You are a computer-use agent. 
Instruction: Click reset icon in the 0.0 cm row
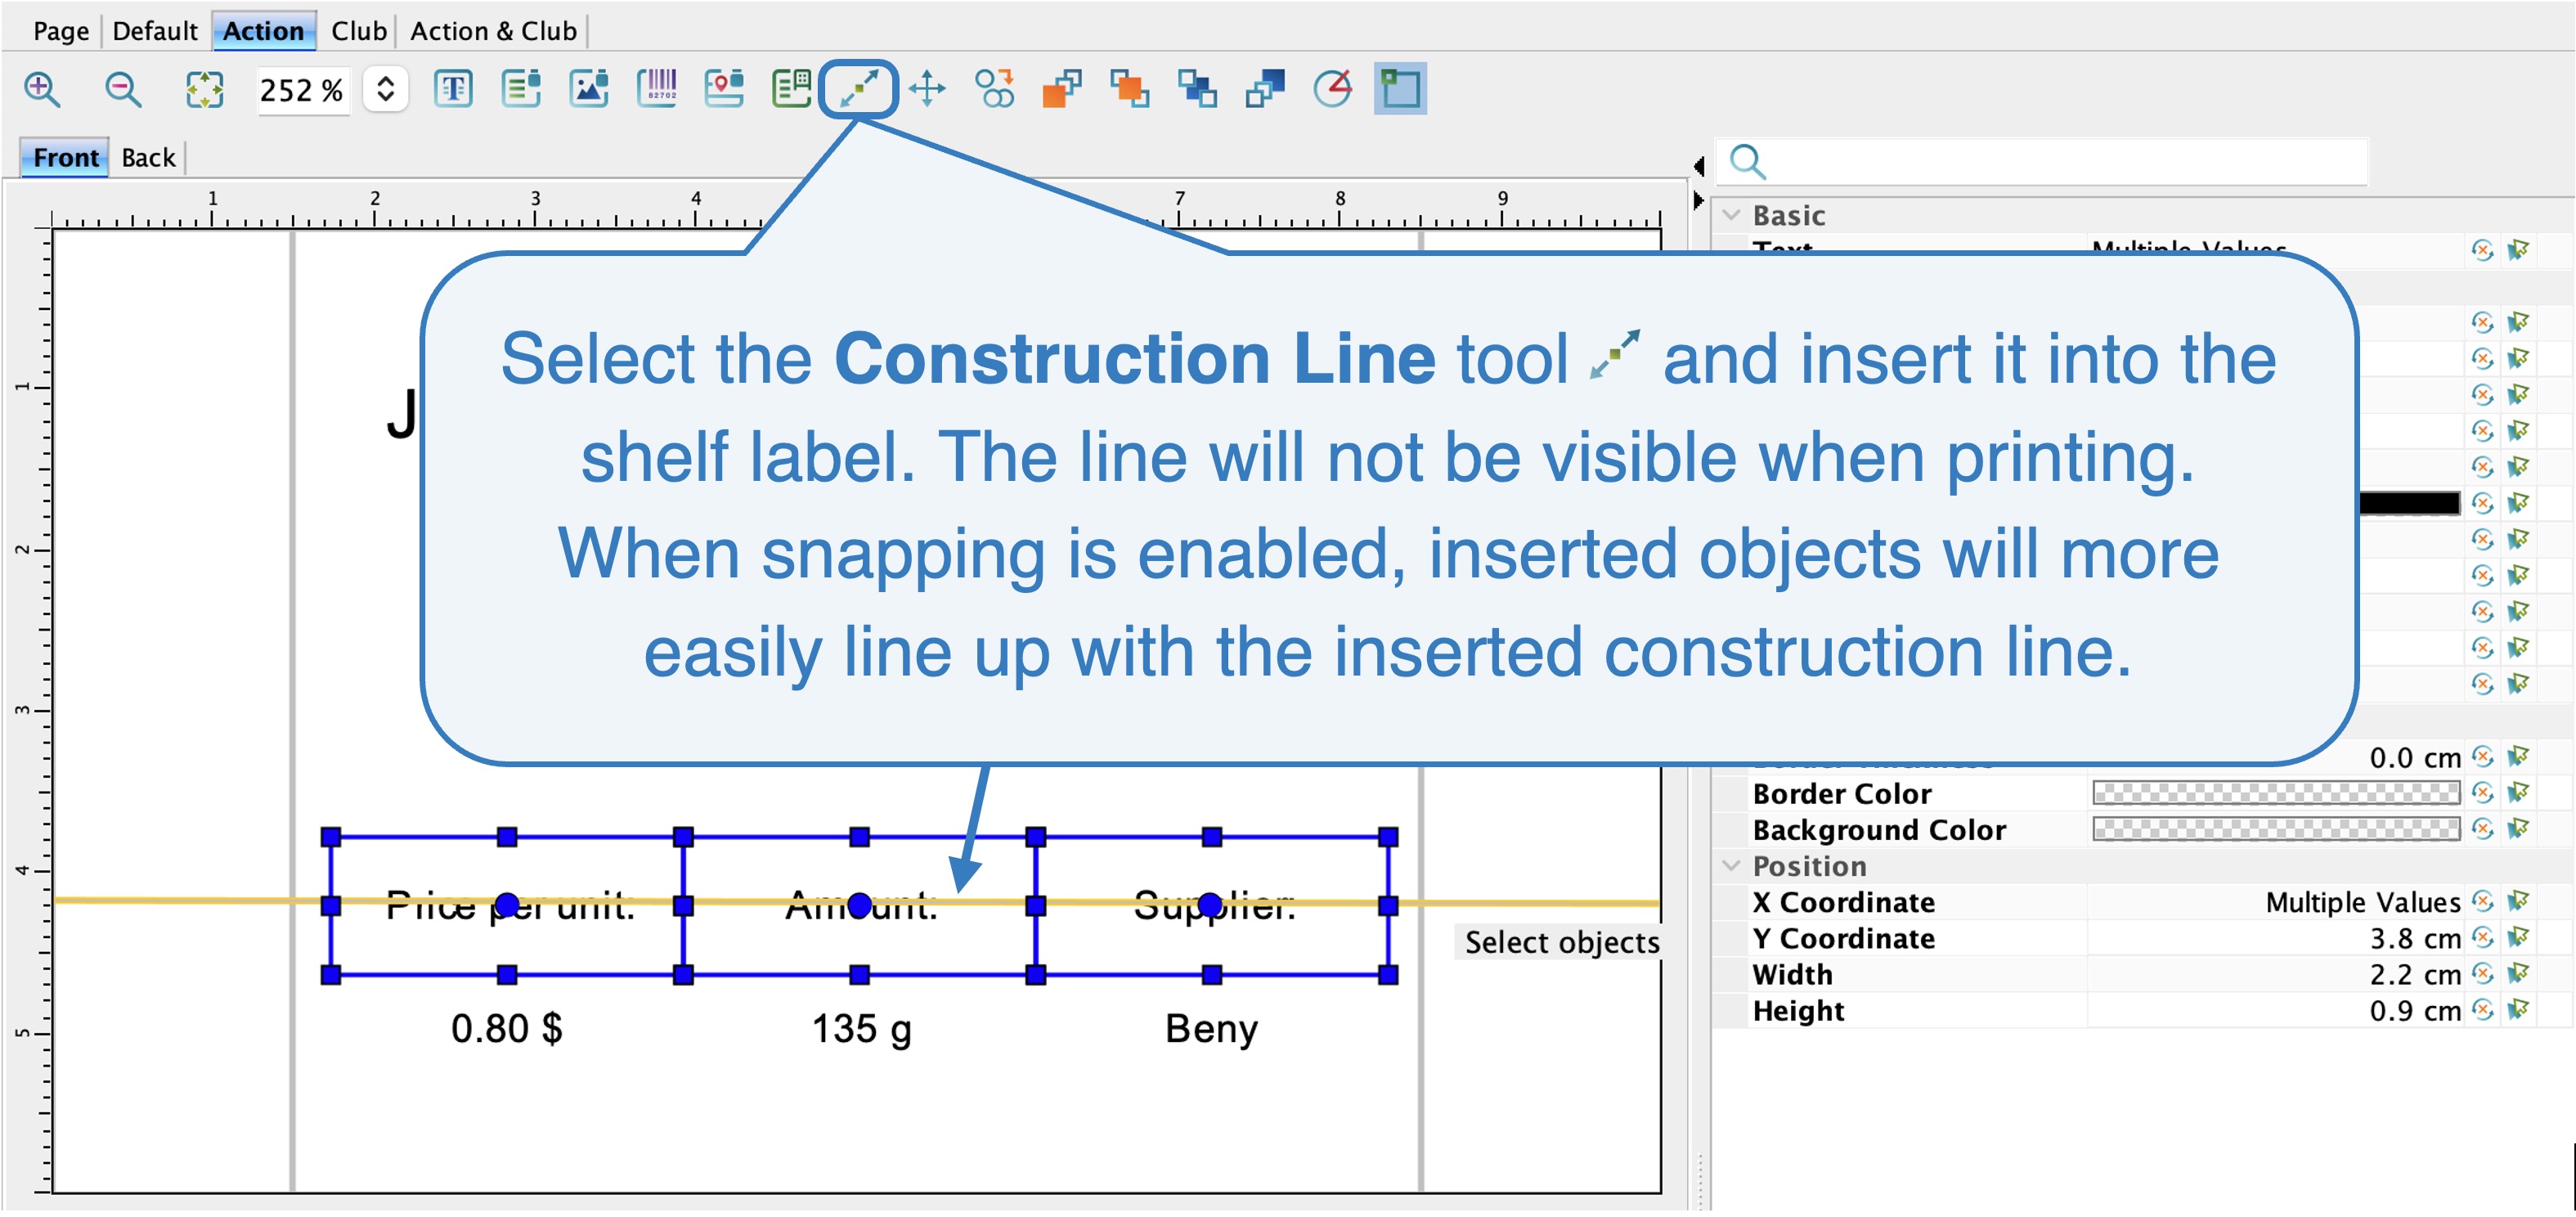(x=2482, y=757)
